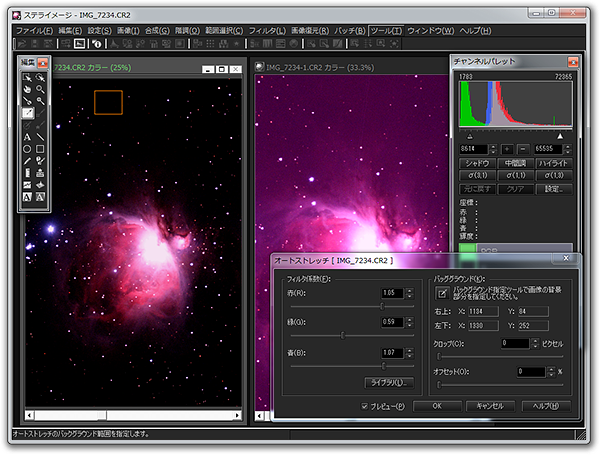Screen dimensions: 600x455
Task: Click the plus button in the Channel Palette
Action: pyautogui.click(x=508, y=149)
